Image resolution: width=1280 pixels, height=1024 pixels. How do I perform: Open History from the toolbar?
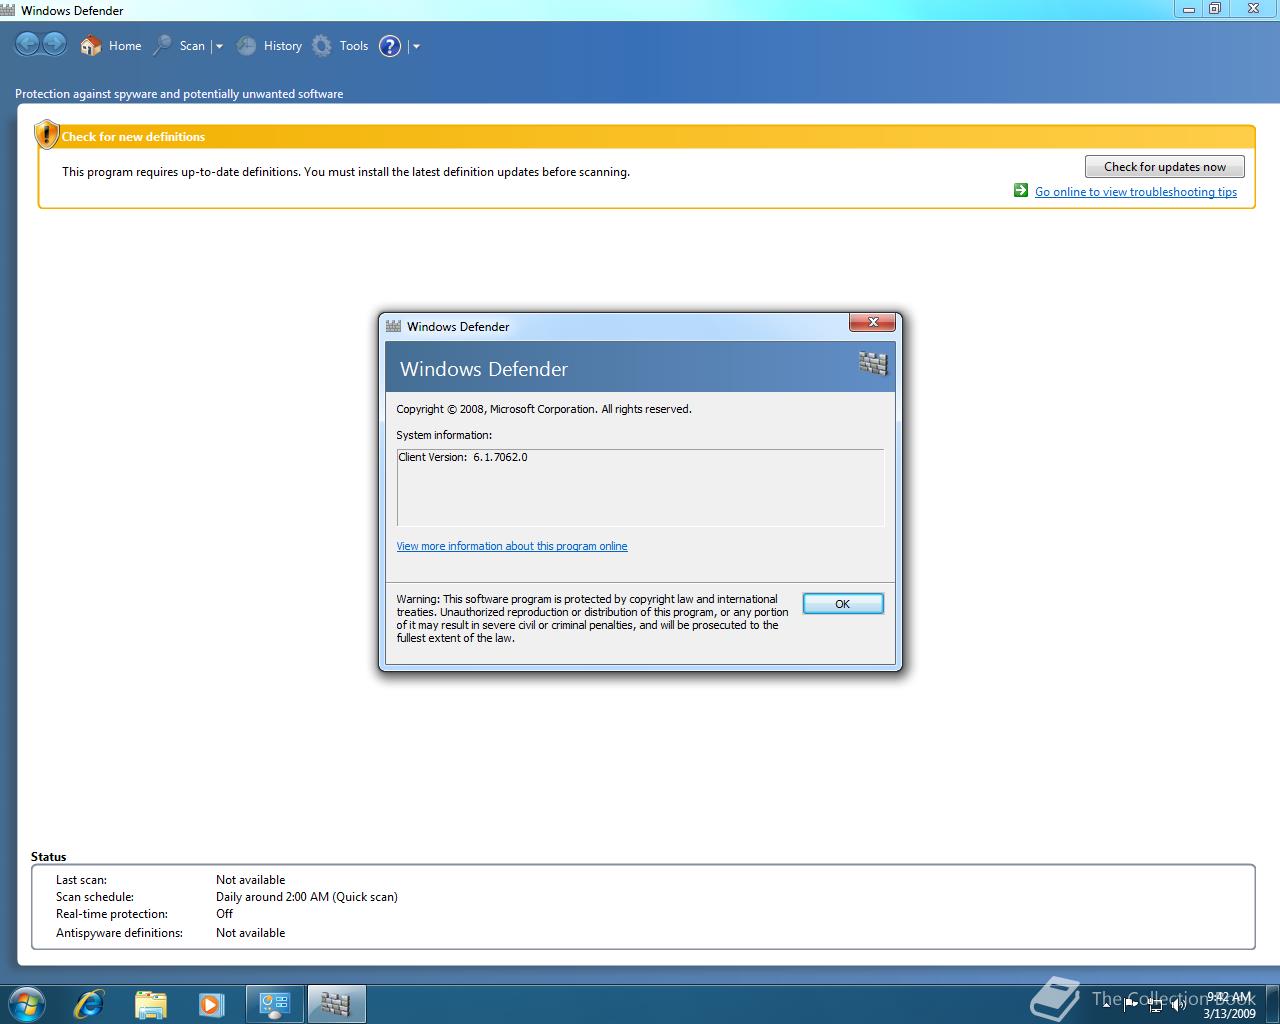pyautogui.click(x=269, y=46)
